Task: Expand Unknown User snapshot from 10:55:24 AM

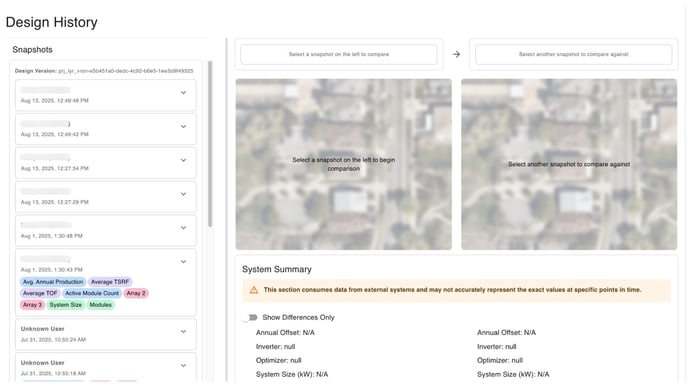Action: tap(183, 332)
